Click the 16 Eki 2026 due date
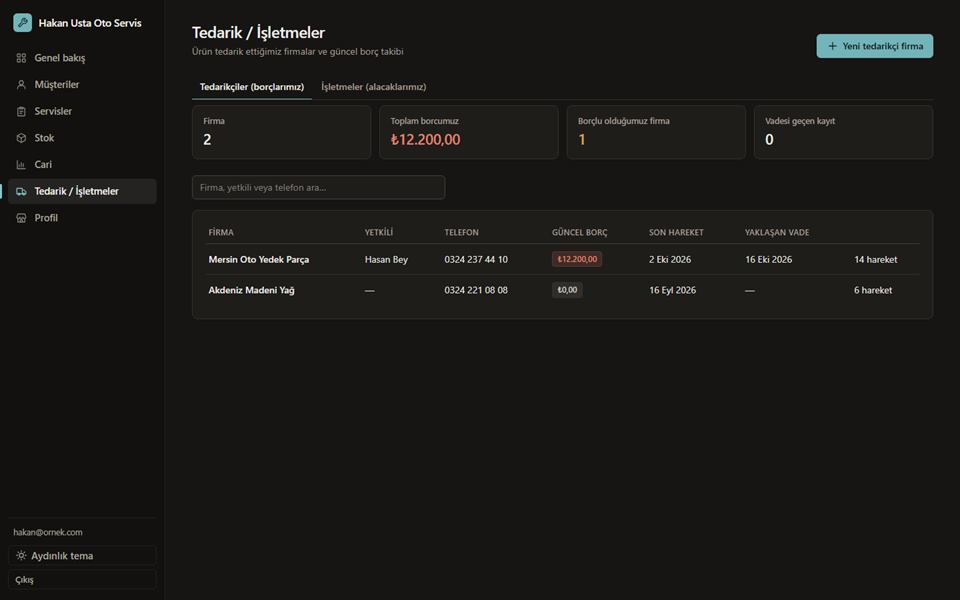This screenshot has width=960, height=600. pos(768,260)
